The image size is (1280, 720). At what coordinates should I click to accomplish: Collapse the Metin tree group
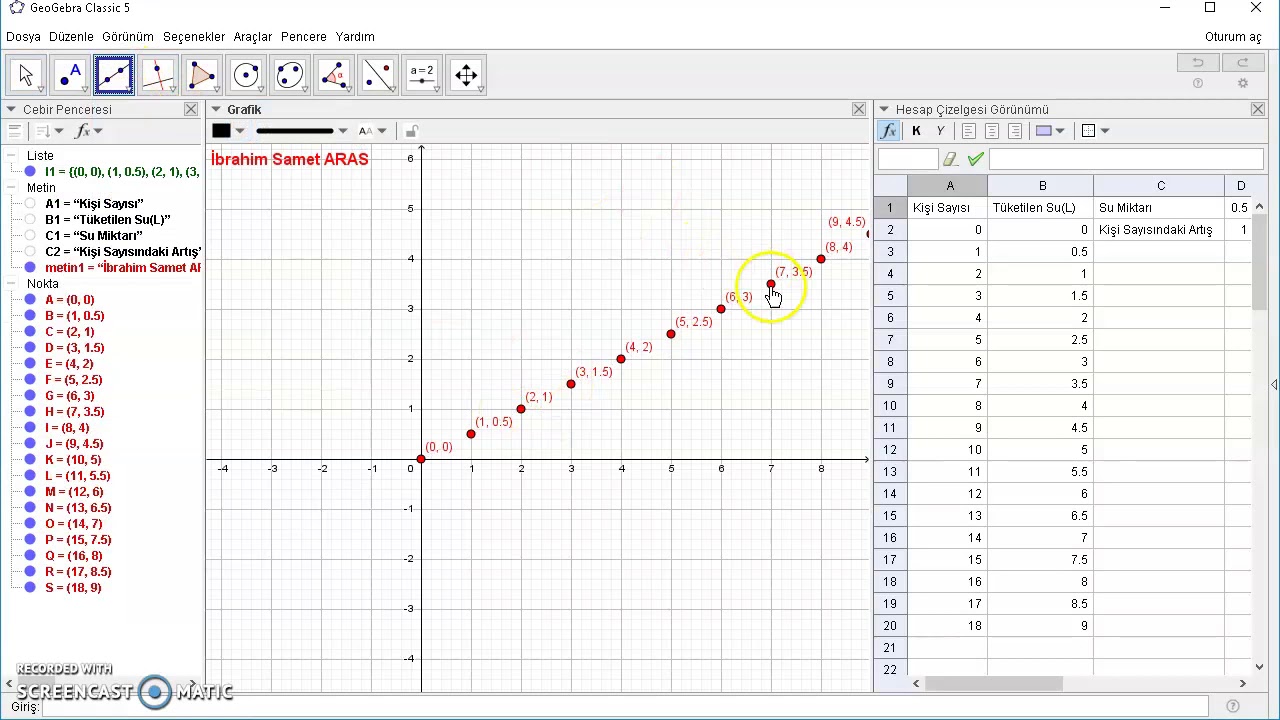click(12, 188)
